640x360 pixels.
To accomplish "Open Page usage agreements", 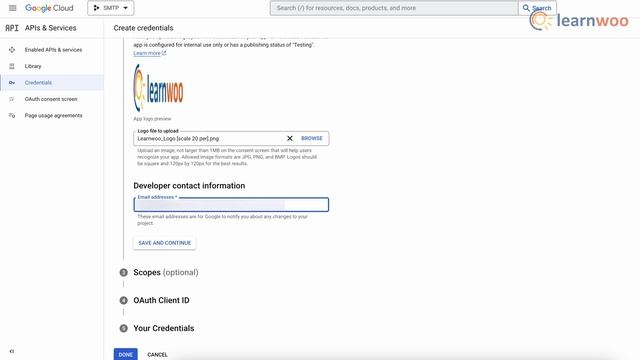I will point(53,116).
